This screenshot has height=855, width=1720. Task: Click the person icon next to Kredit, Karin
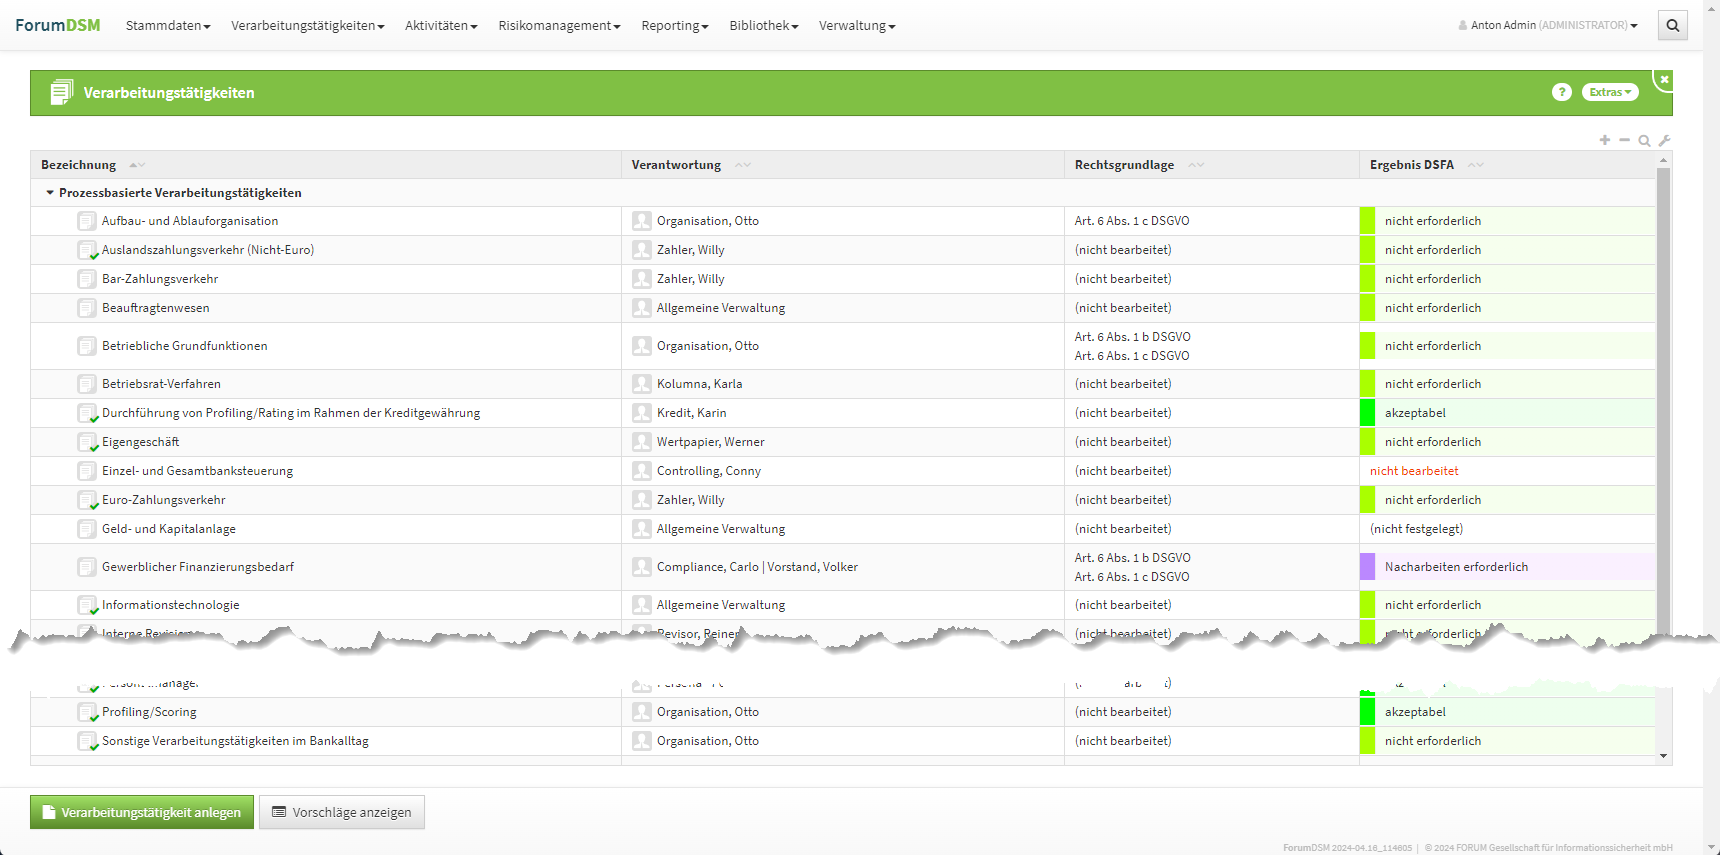[x=642, y=413]
